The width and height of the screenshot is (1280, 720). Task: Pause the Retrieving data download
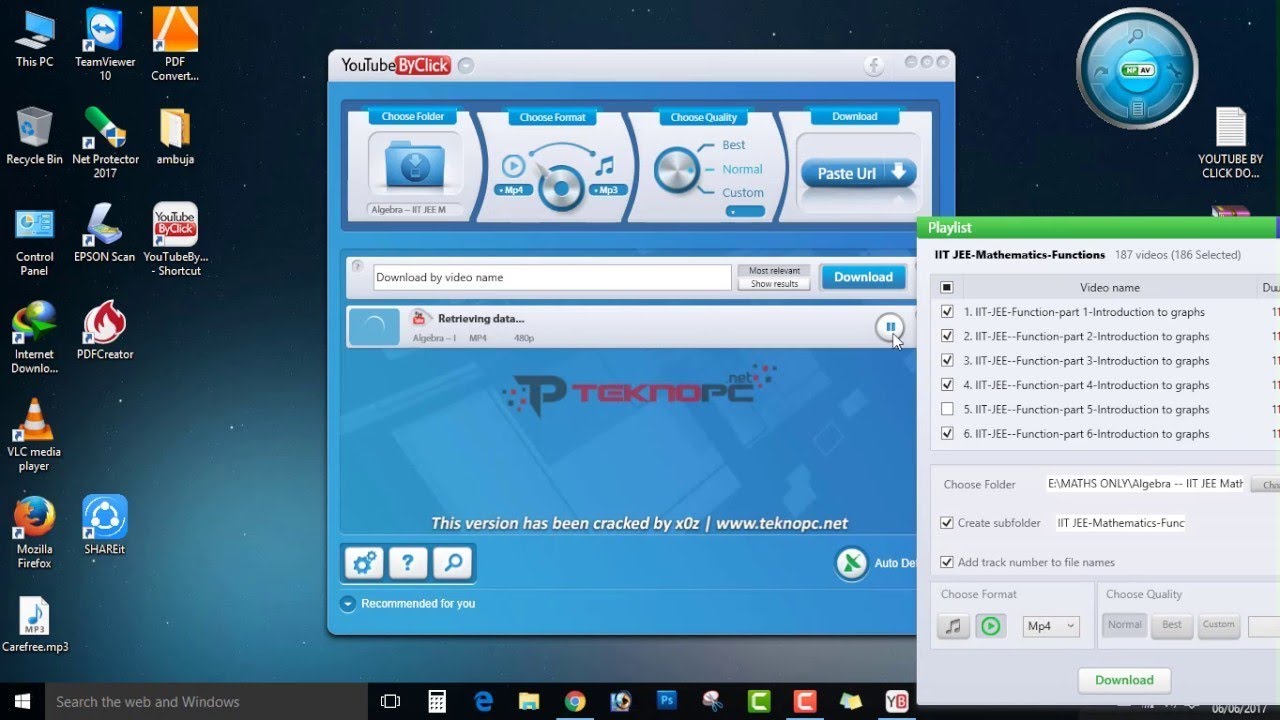[x=889, y=327]
